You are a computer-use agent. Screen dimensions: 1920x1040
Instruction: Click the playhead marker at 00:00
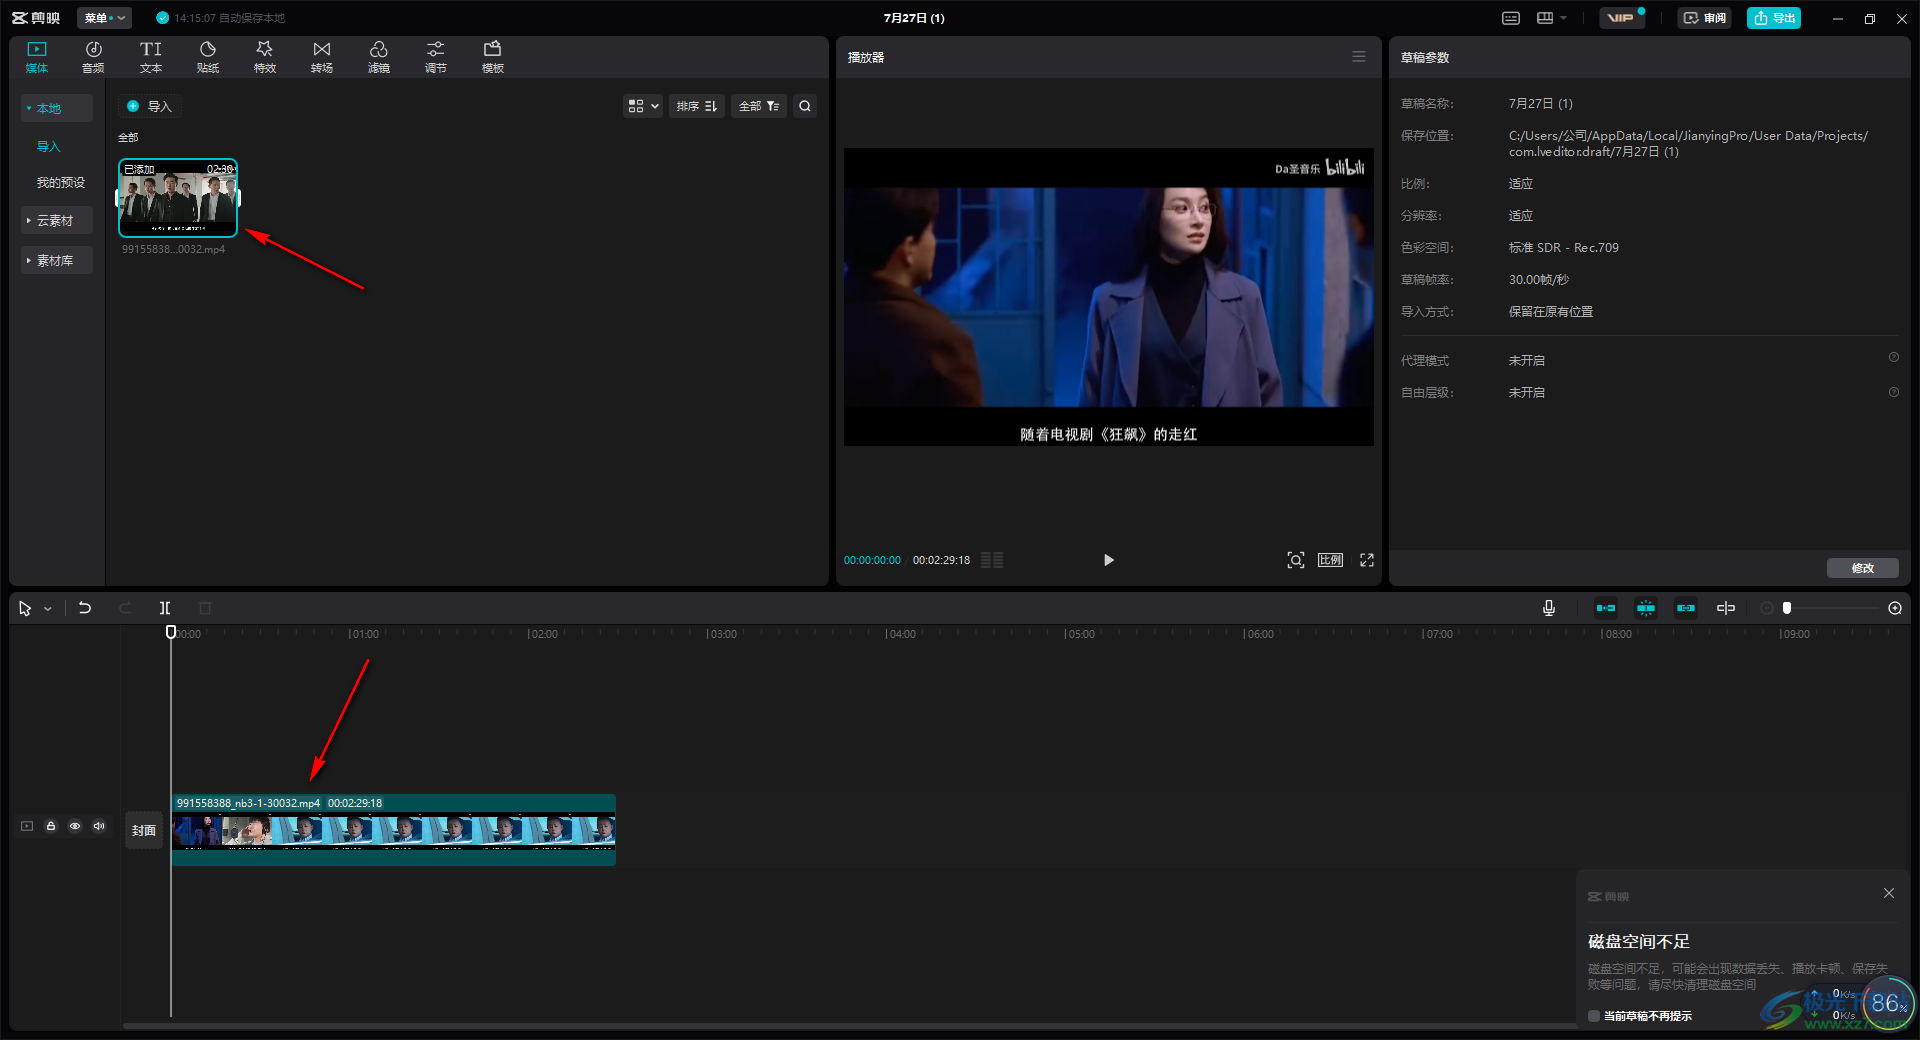pos(171,632)
